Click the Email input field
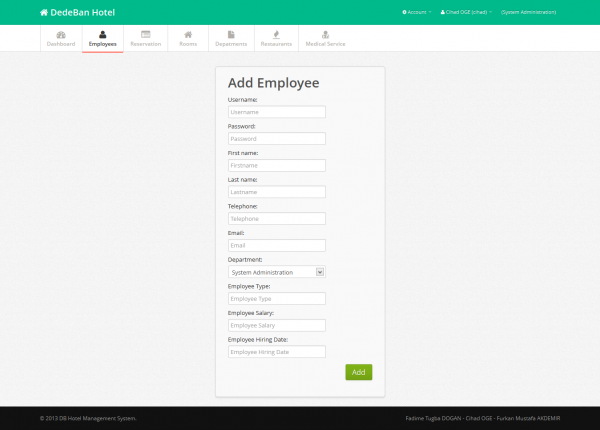The image size is (600, 430). coord(277,245)
